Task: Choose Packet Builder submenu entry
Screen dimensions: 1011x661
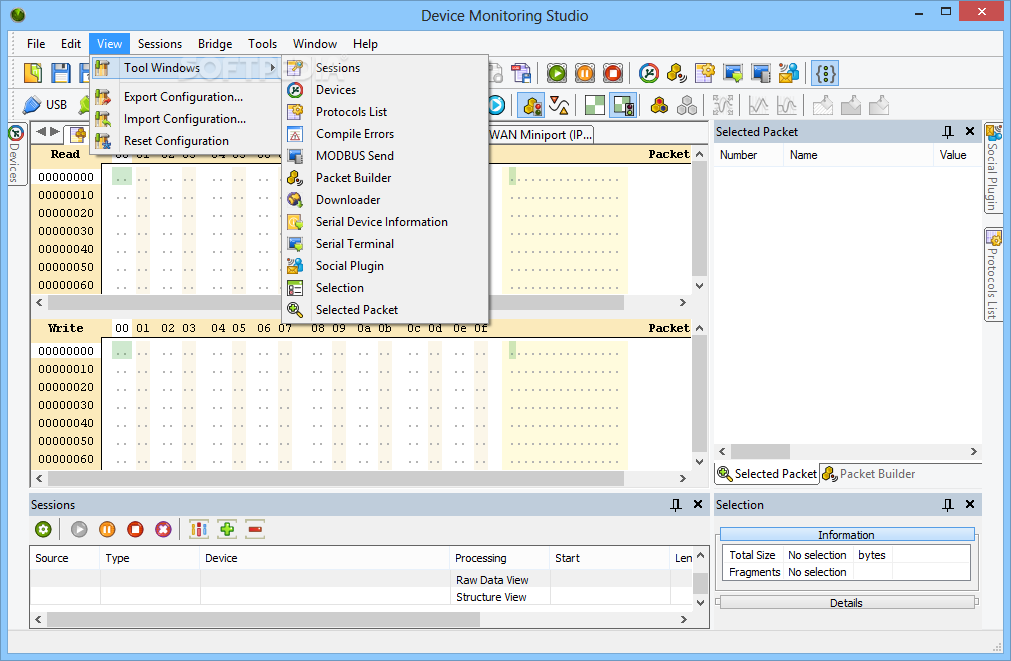Action: click(x=385, y=177)
